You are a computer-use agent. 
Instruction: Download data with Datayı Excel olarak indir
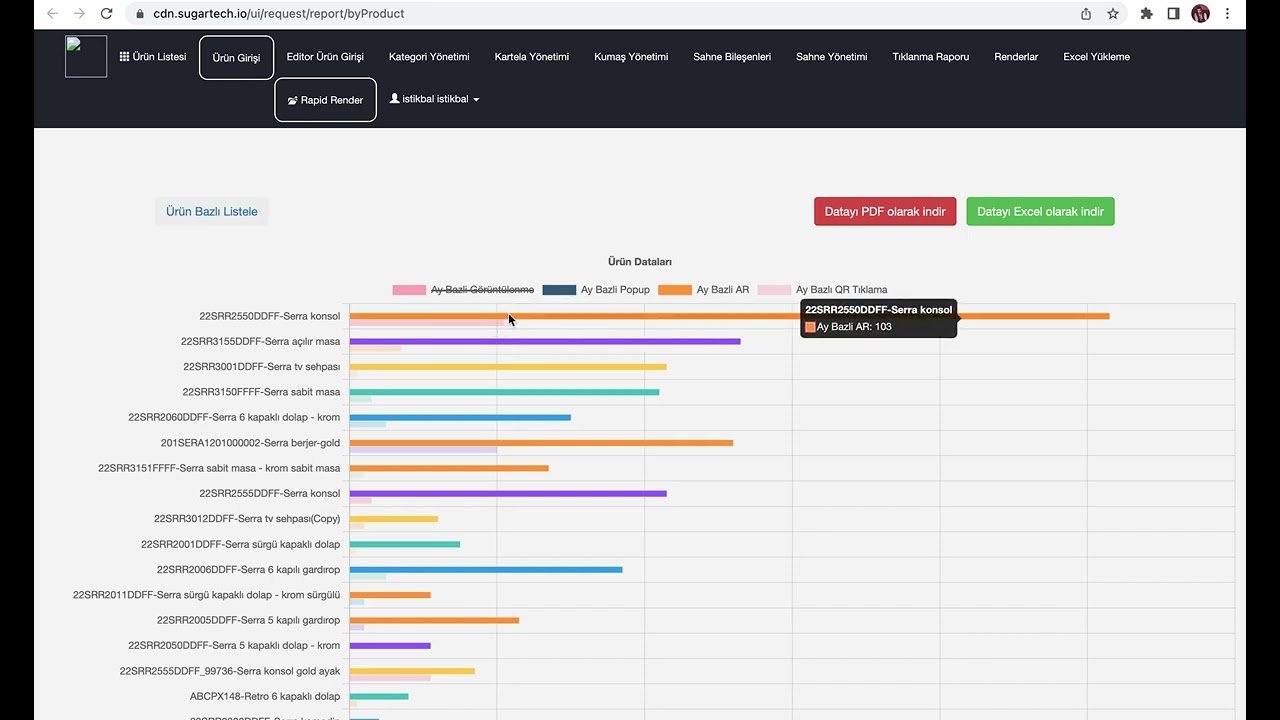[1040, 212]
